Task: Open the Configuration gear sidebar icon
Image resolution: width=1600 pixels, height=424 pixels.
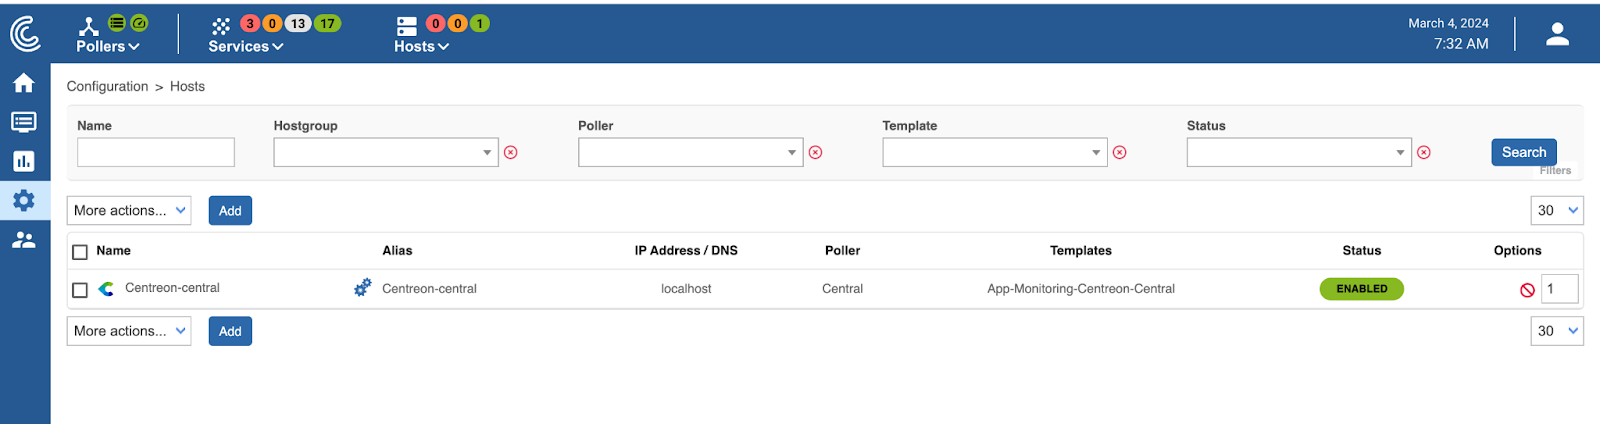Action: click(24, 200)
